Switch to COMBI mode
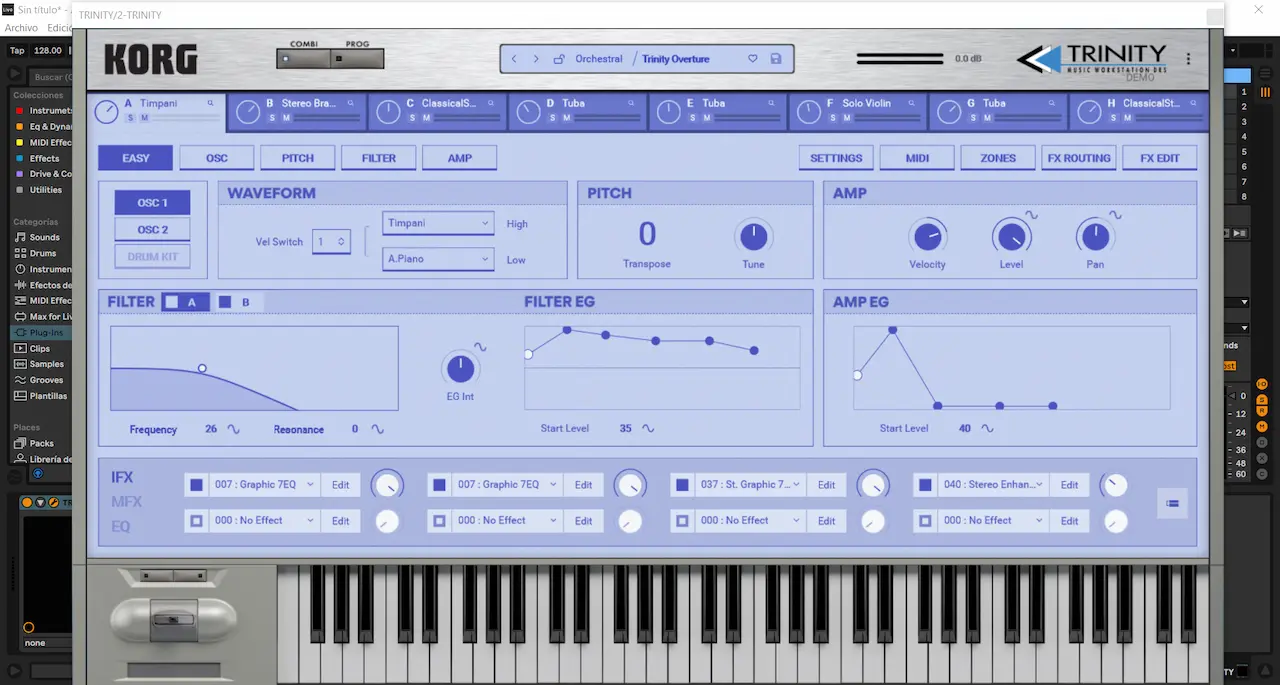Screen dimensions: 1280x685 [304, 58]
